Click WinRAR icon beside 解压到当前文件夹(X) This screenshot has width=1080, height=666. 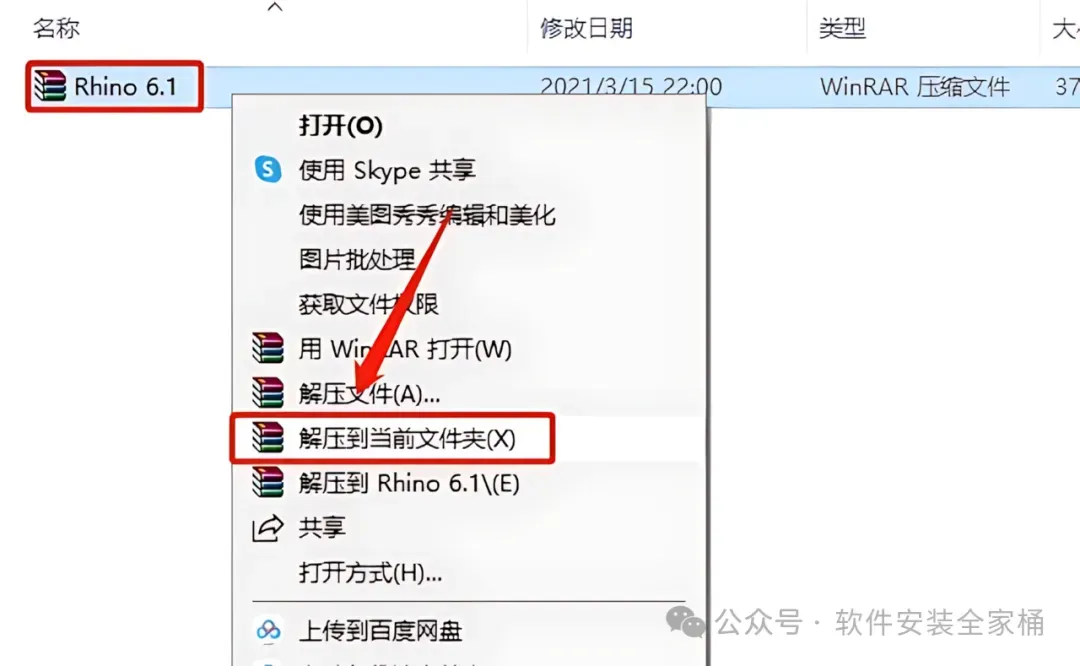(268, 437)
